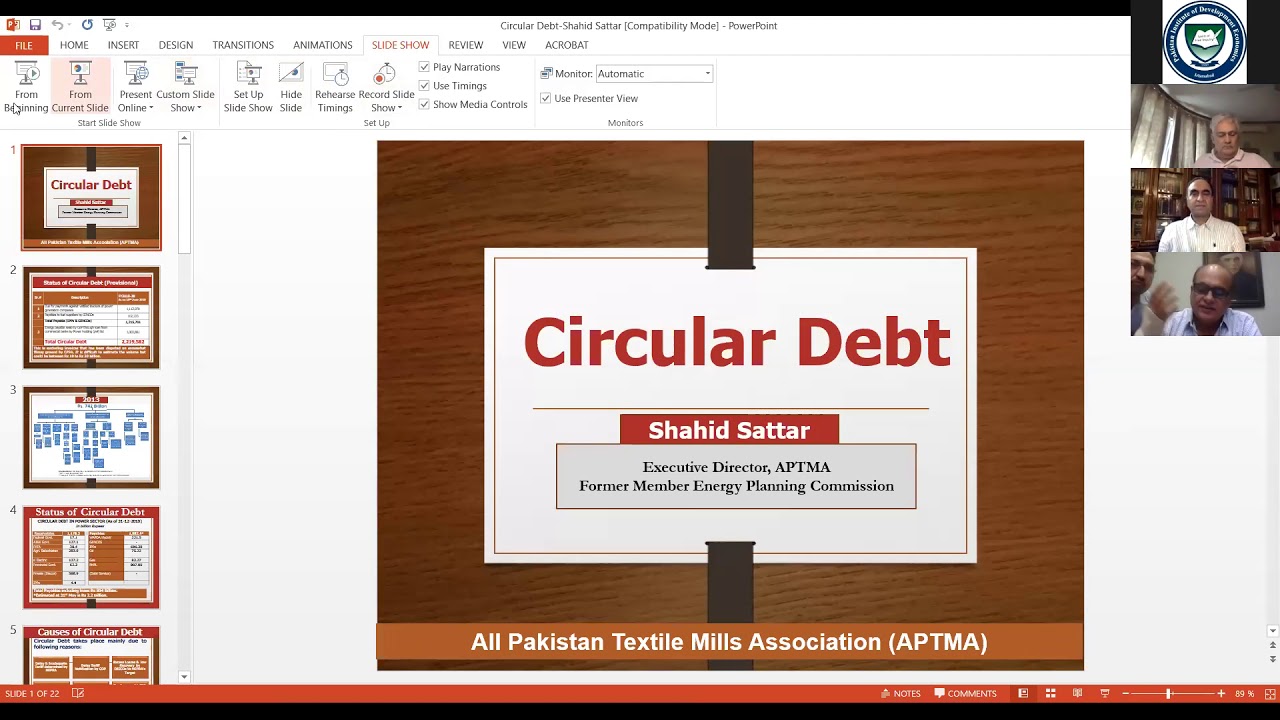Go to next slide using double-arrow button

click(1272, 659)
